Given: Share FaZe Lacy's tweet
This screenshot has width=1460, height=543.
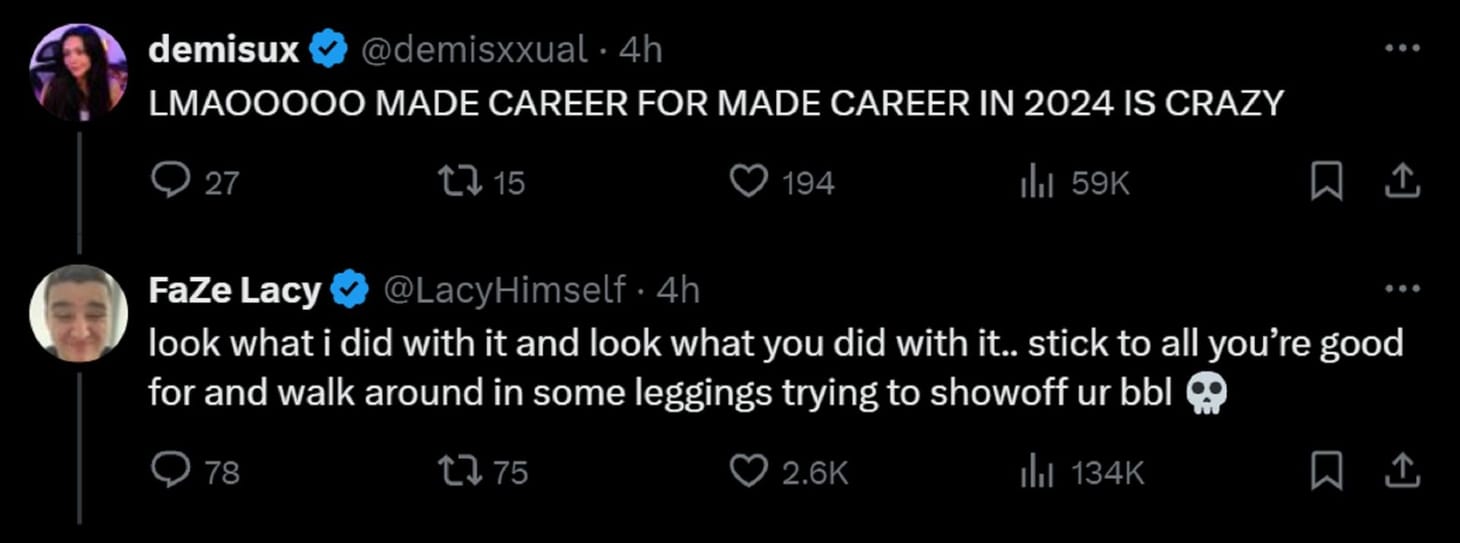Looking at the screenshot, I should point(1403,470).
